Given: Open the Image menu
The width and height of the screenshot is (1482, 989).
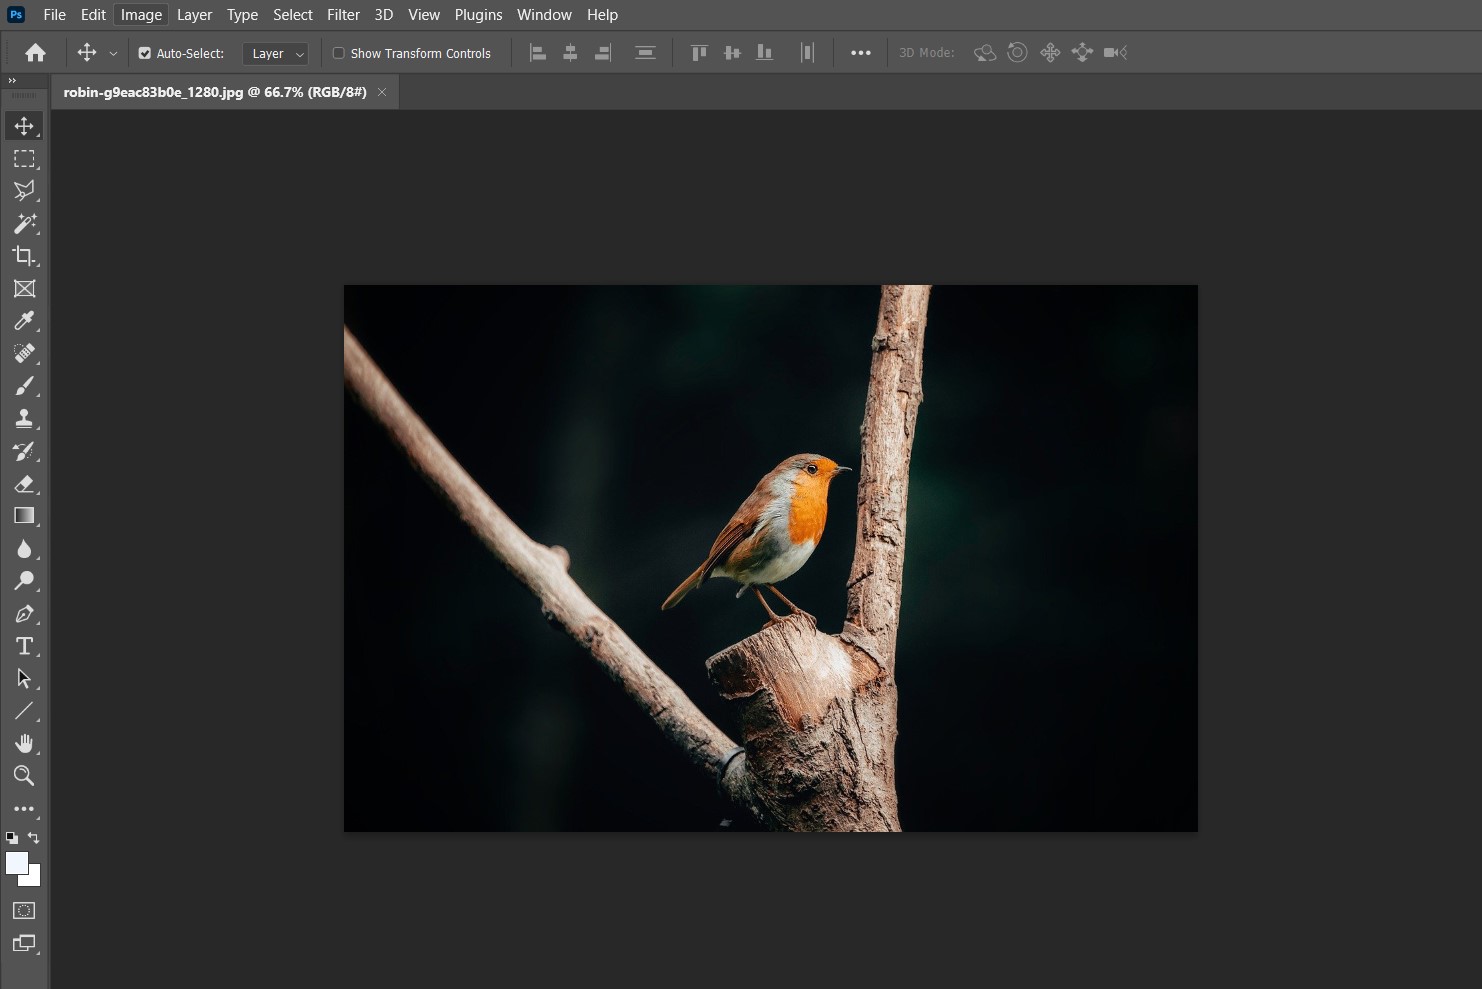Looking at the screenshot, I should tap(141, 15).
